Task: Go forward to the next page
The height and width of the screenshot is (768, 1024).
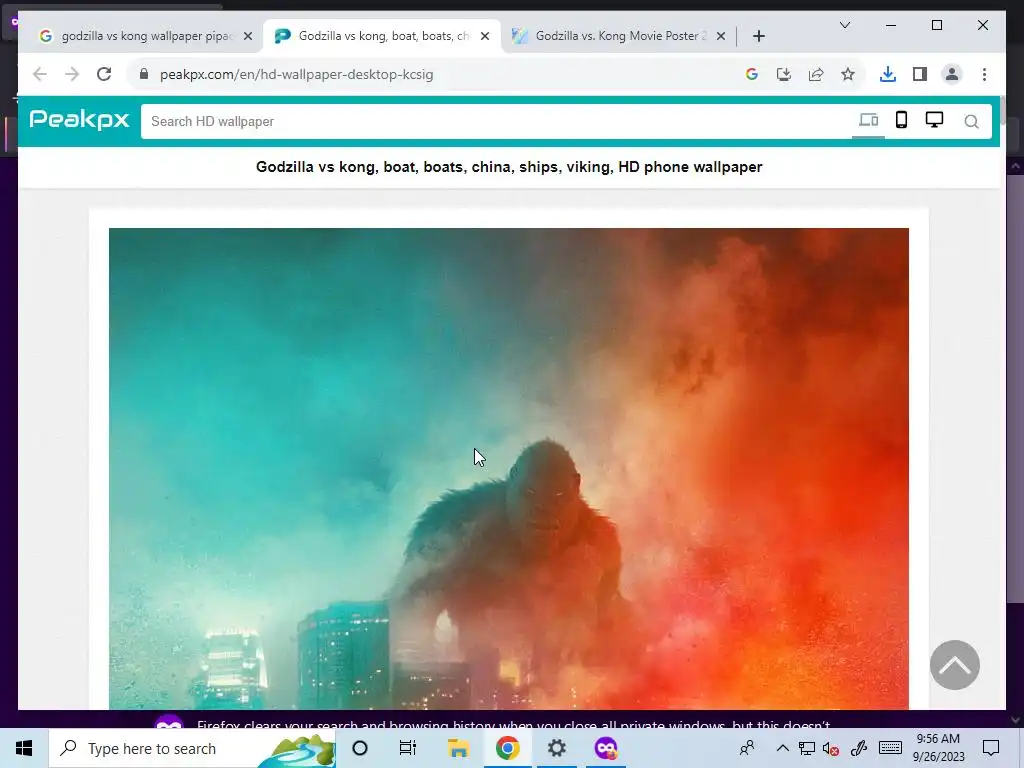Action: click(72, 74)
